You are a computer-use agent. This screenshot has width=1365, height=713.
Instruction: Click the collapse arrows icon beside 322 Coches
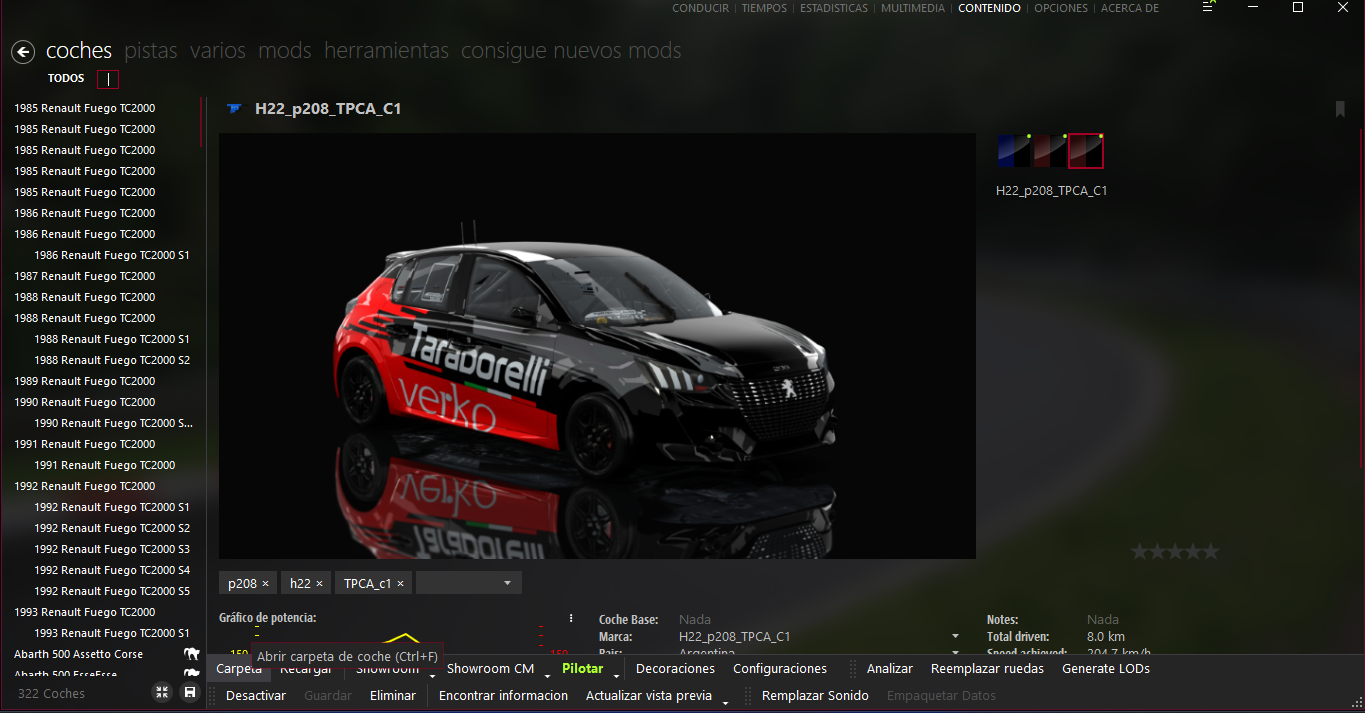click(162, 692)
